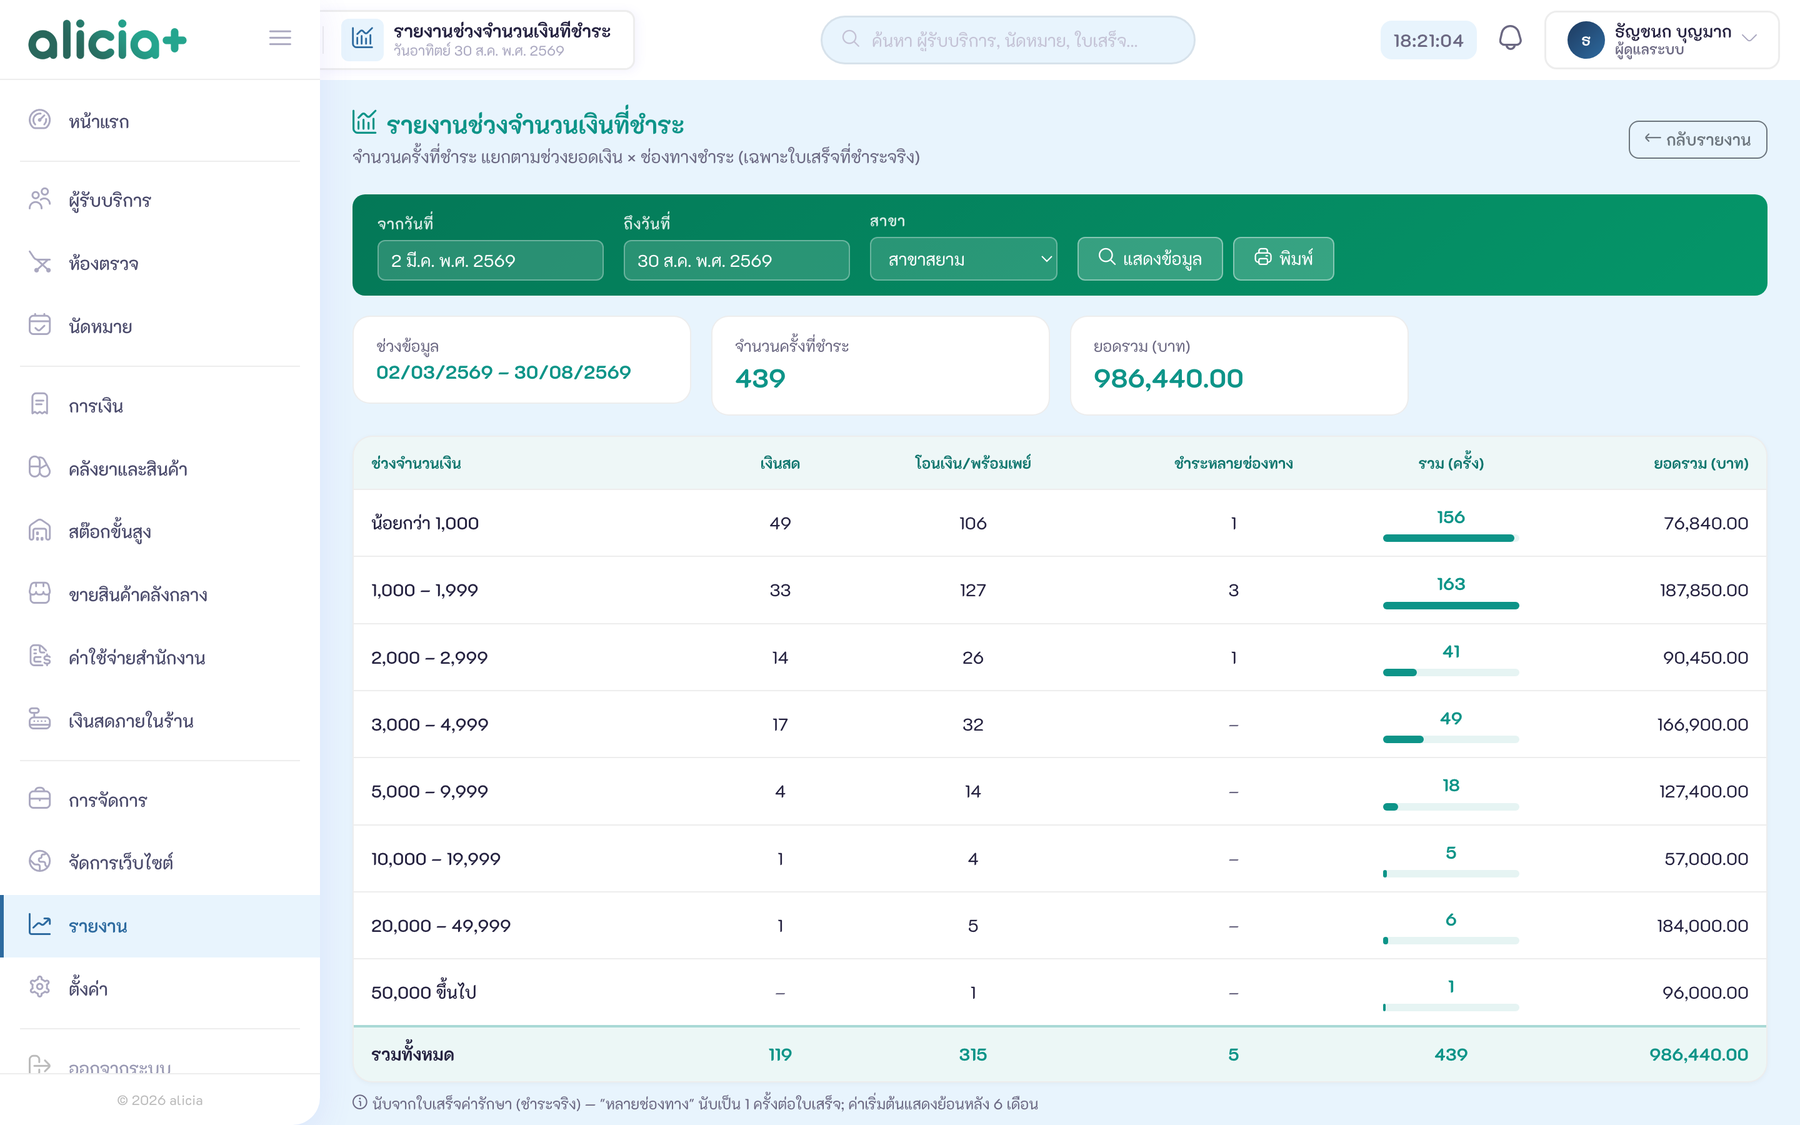Click report chart icon beside page heading

coord(364,123)
